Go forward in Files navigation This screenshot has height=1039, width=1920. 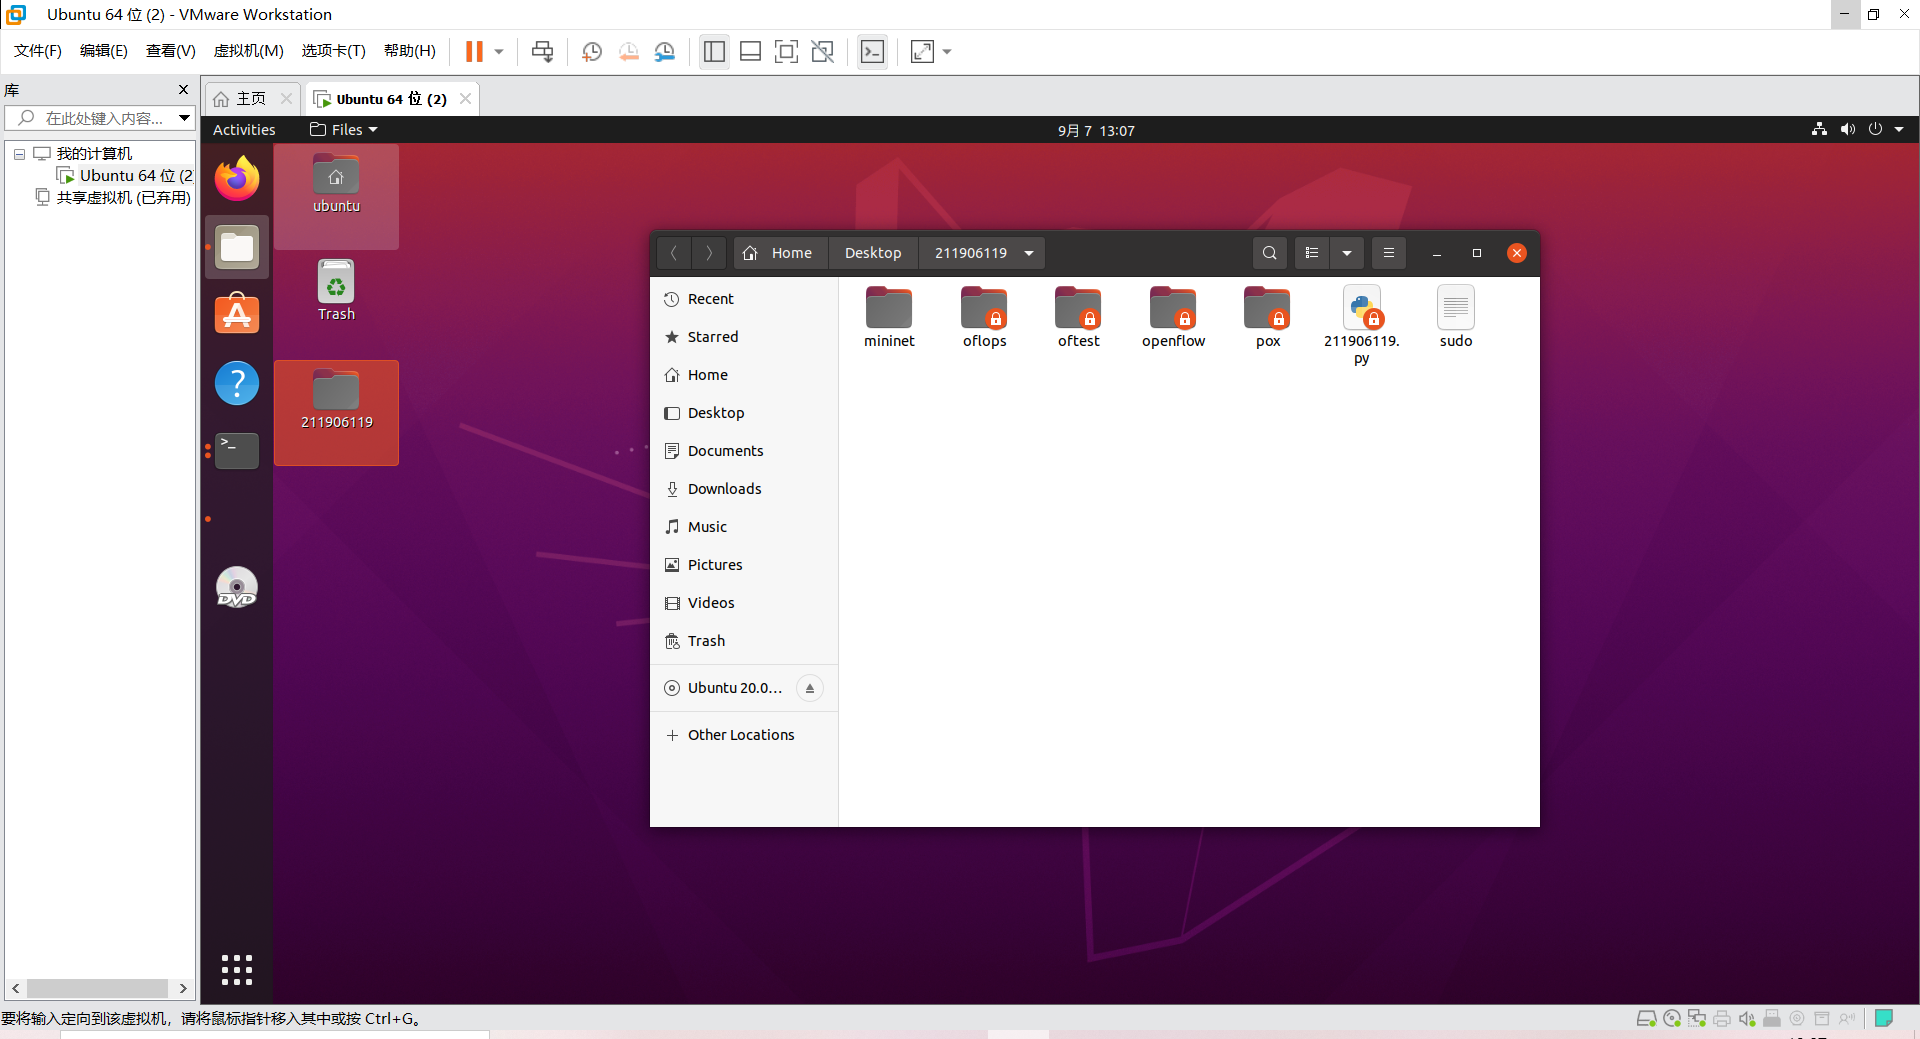[x=709, y=253]
